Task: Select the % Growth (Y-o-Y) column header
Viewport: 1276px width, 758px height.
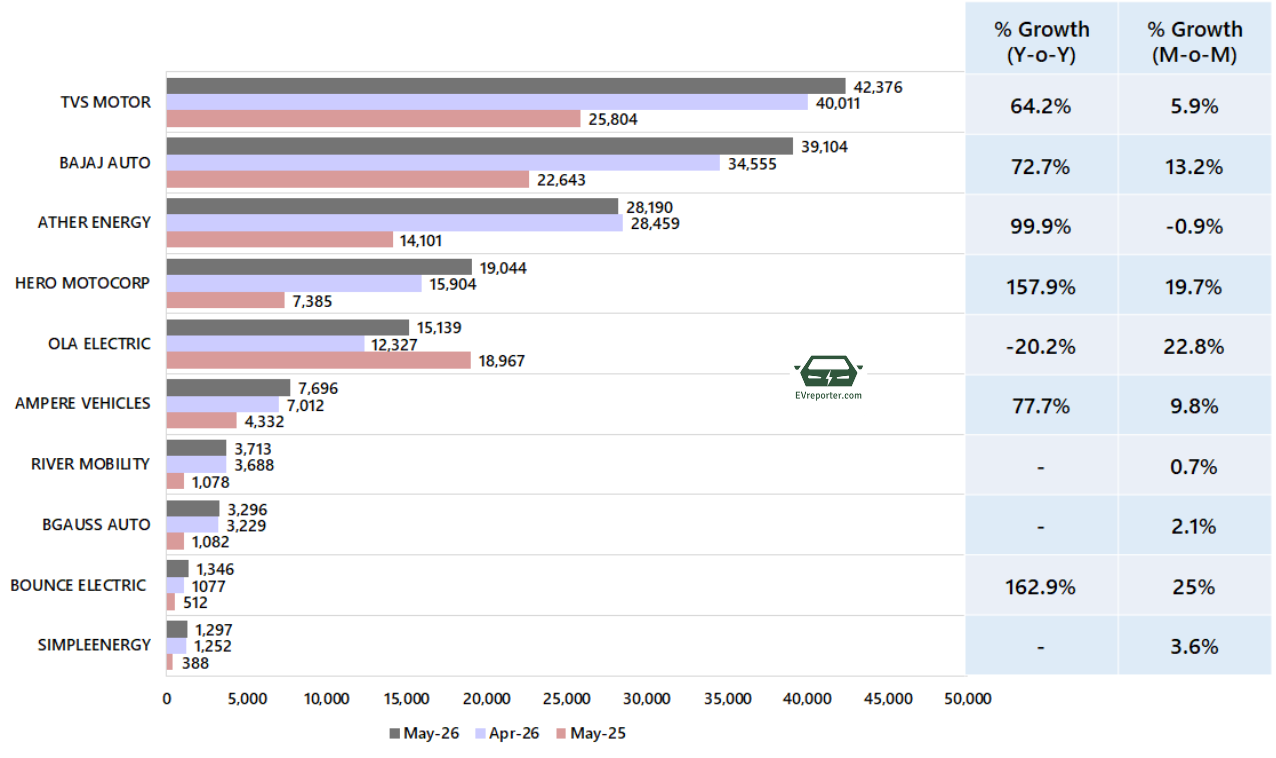Action: coord(1041,42)
